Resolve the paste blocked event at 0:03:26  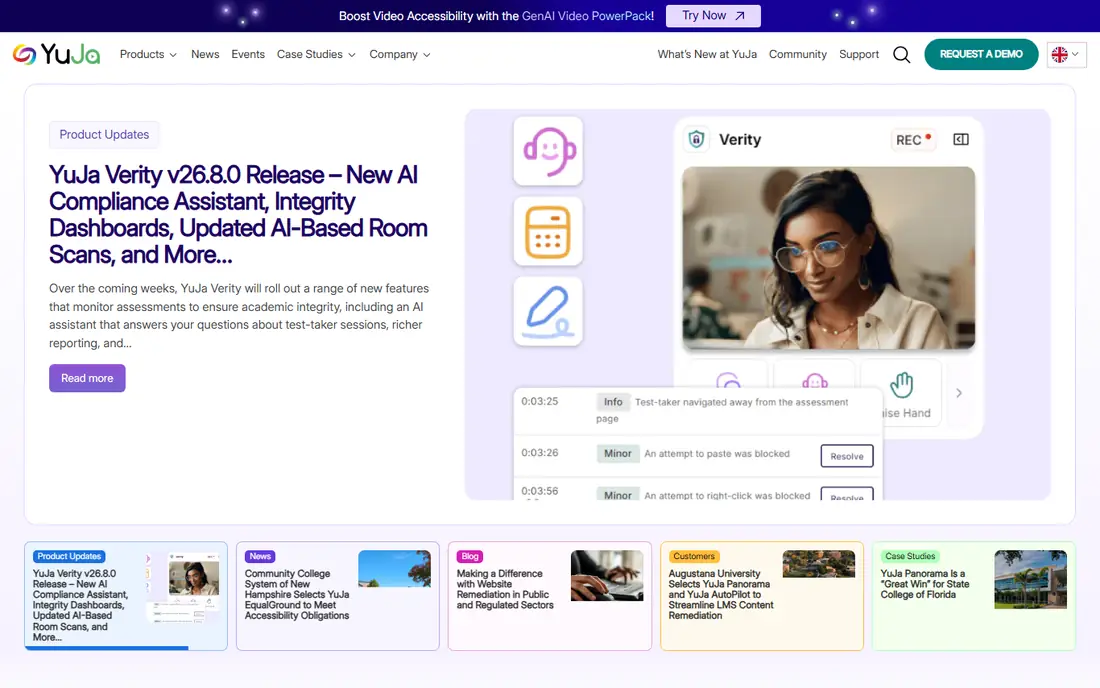847,456
